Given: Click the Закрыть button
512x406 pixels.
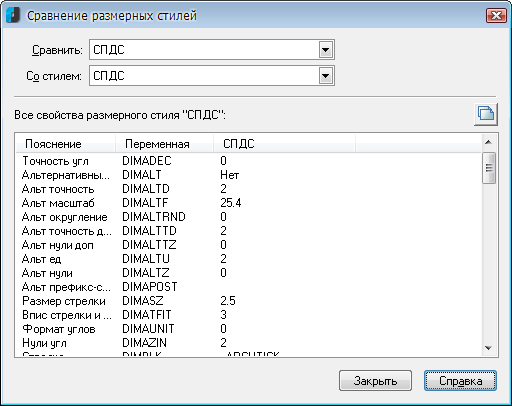Looking at the screenshot, I should coord(375,380).
